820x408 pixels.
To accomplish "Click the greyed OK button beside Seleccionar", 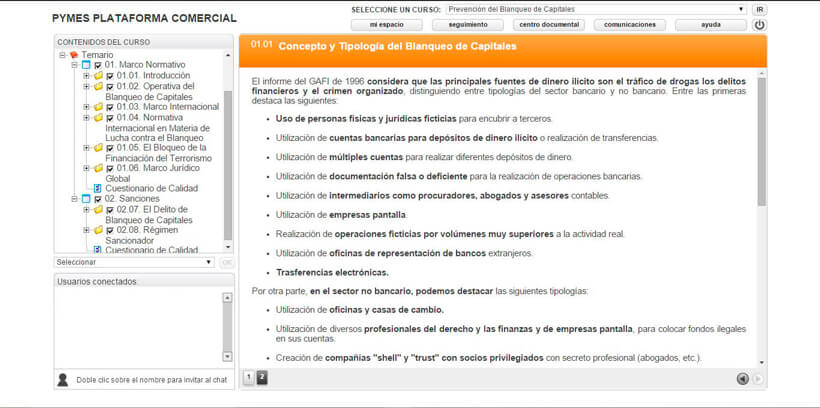I will (227, 262).
